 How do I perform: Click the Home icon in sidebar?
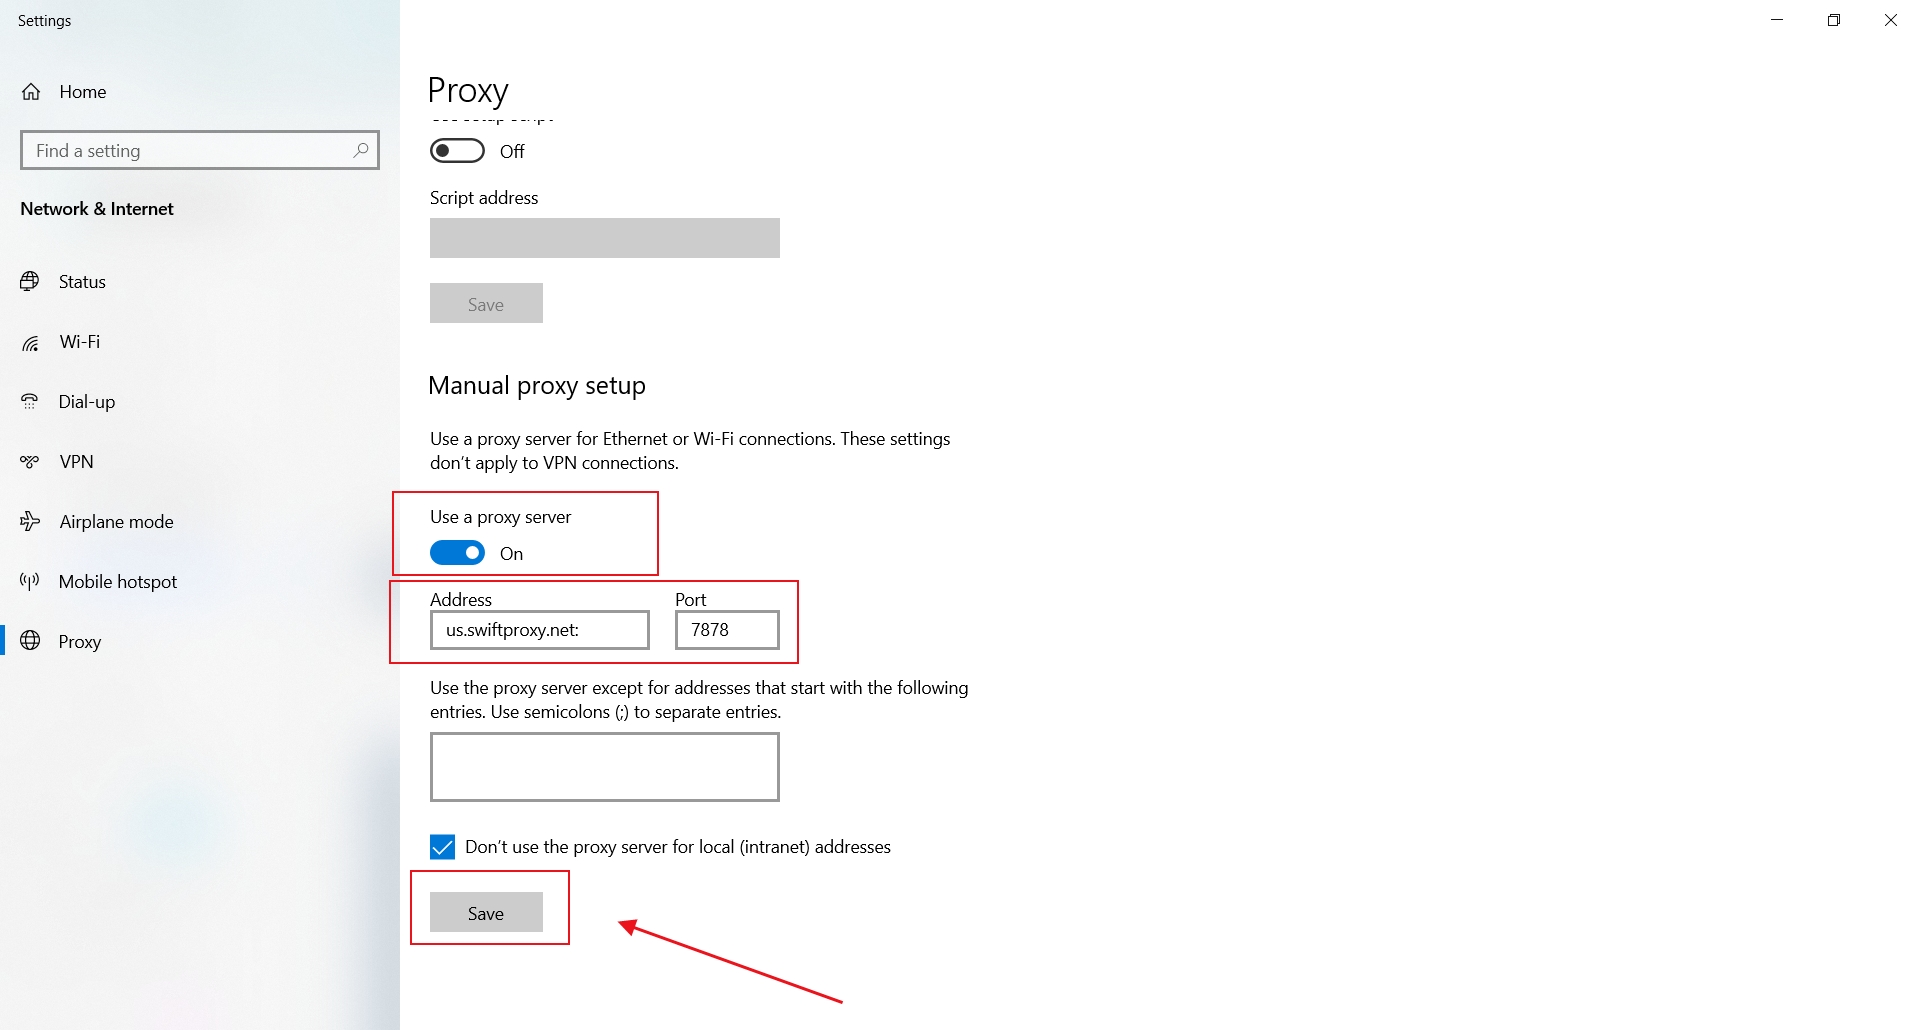31,92
